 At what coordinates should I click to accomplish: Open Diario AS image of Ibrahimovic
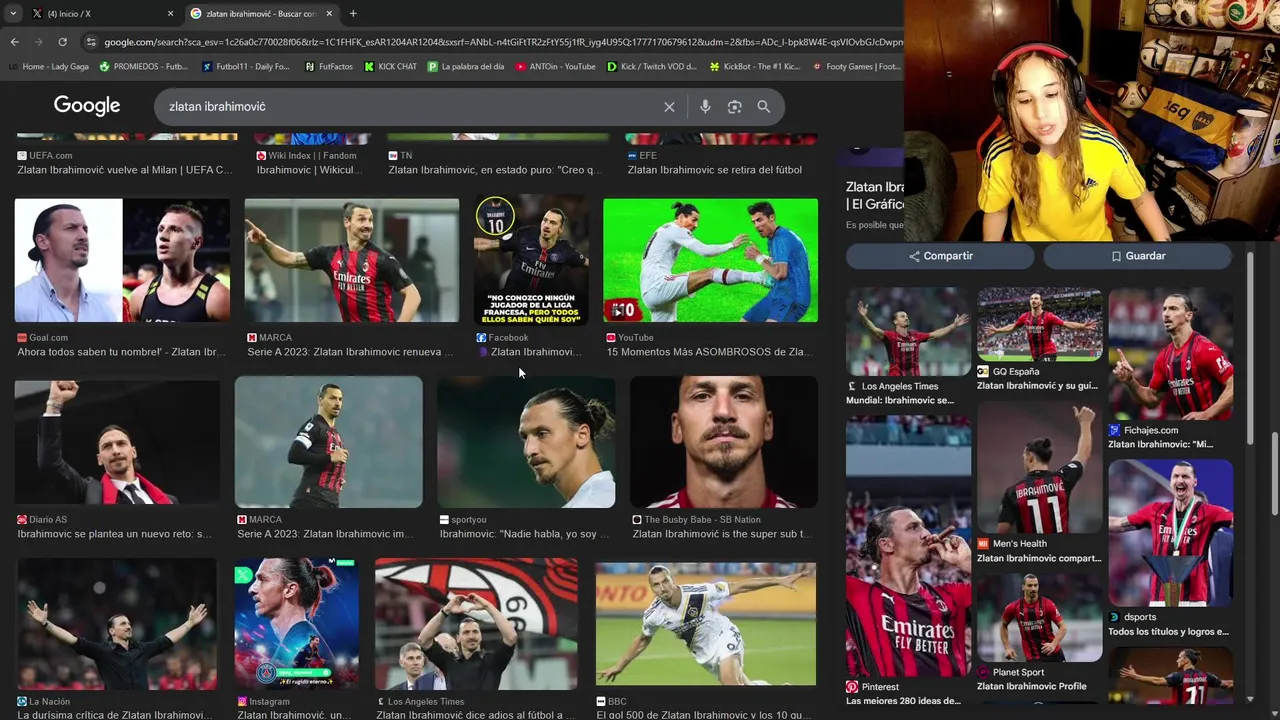click(x=117, y=442)
